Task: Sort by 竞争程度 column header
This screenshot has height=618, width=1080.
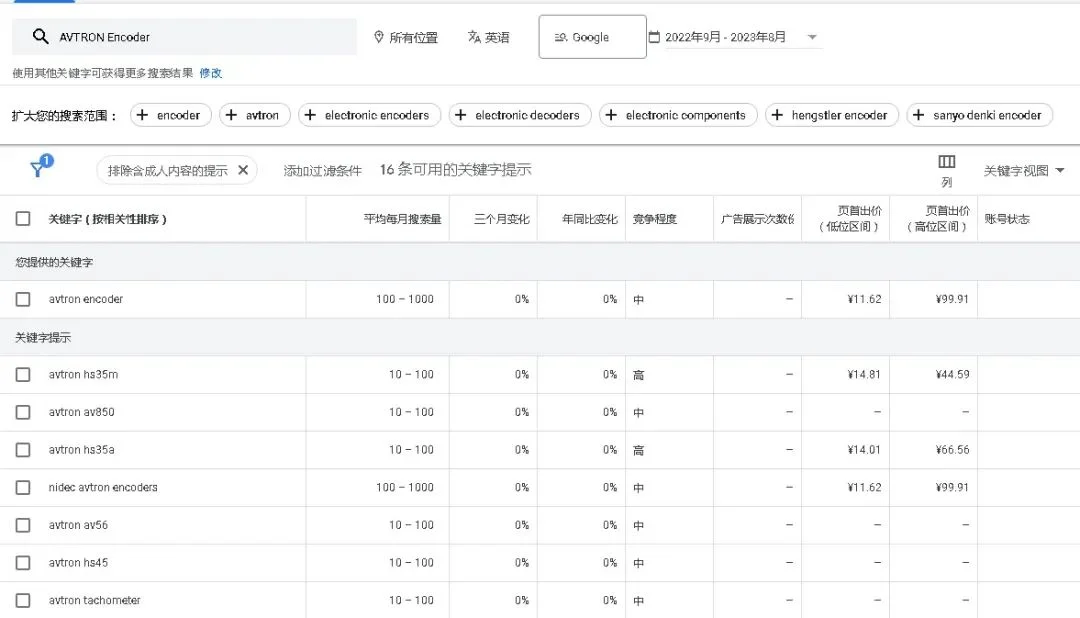Action: pyautogui.click(x=654, y=219)
